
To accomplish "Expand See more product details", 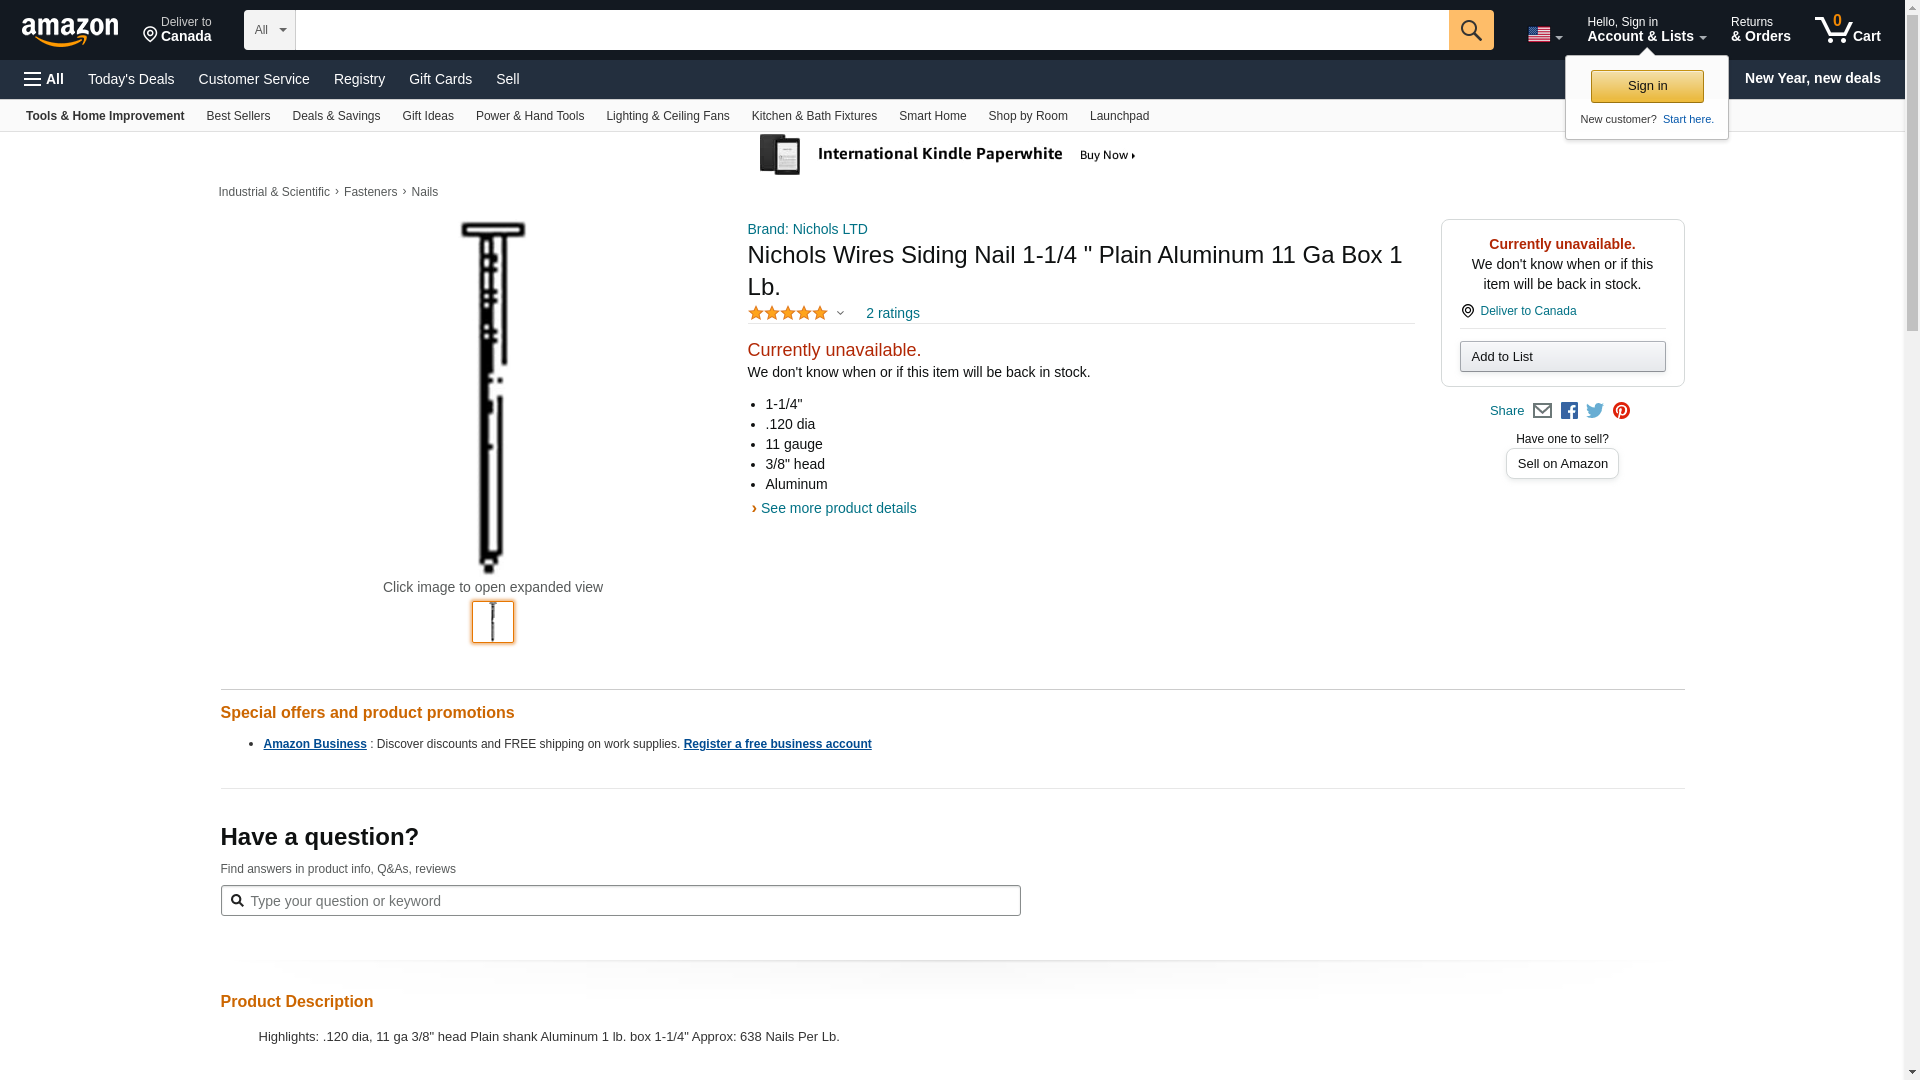I will 838,508.
